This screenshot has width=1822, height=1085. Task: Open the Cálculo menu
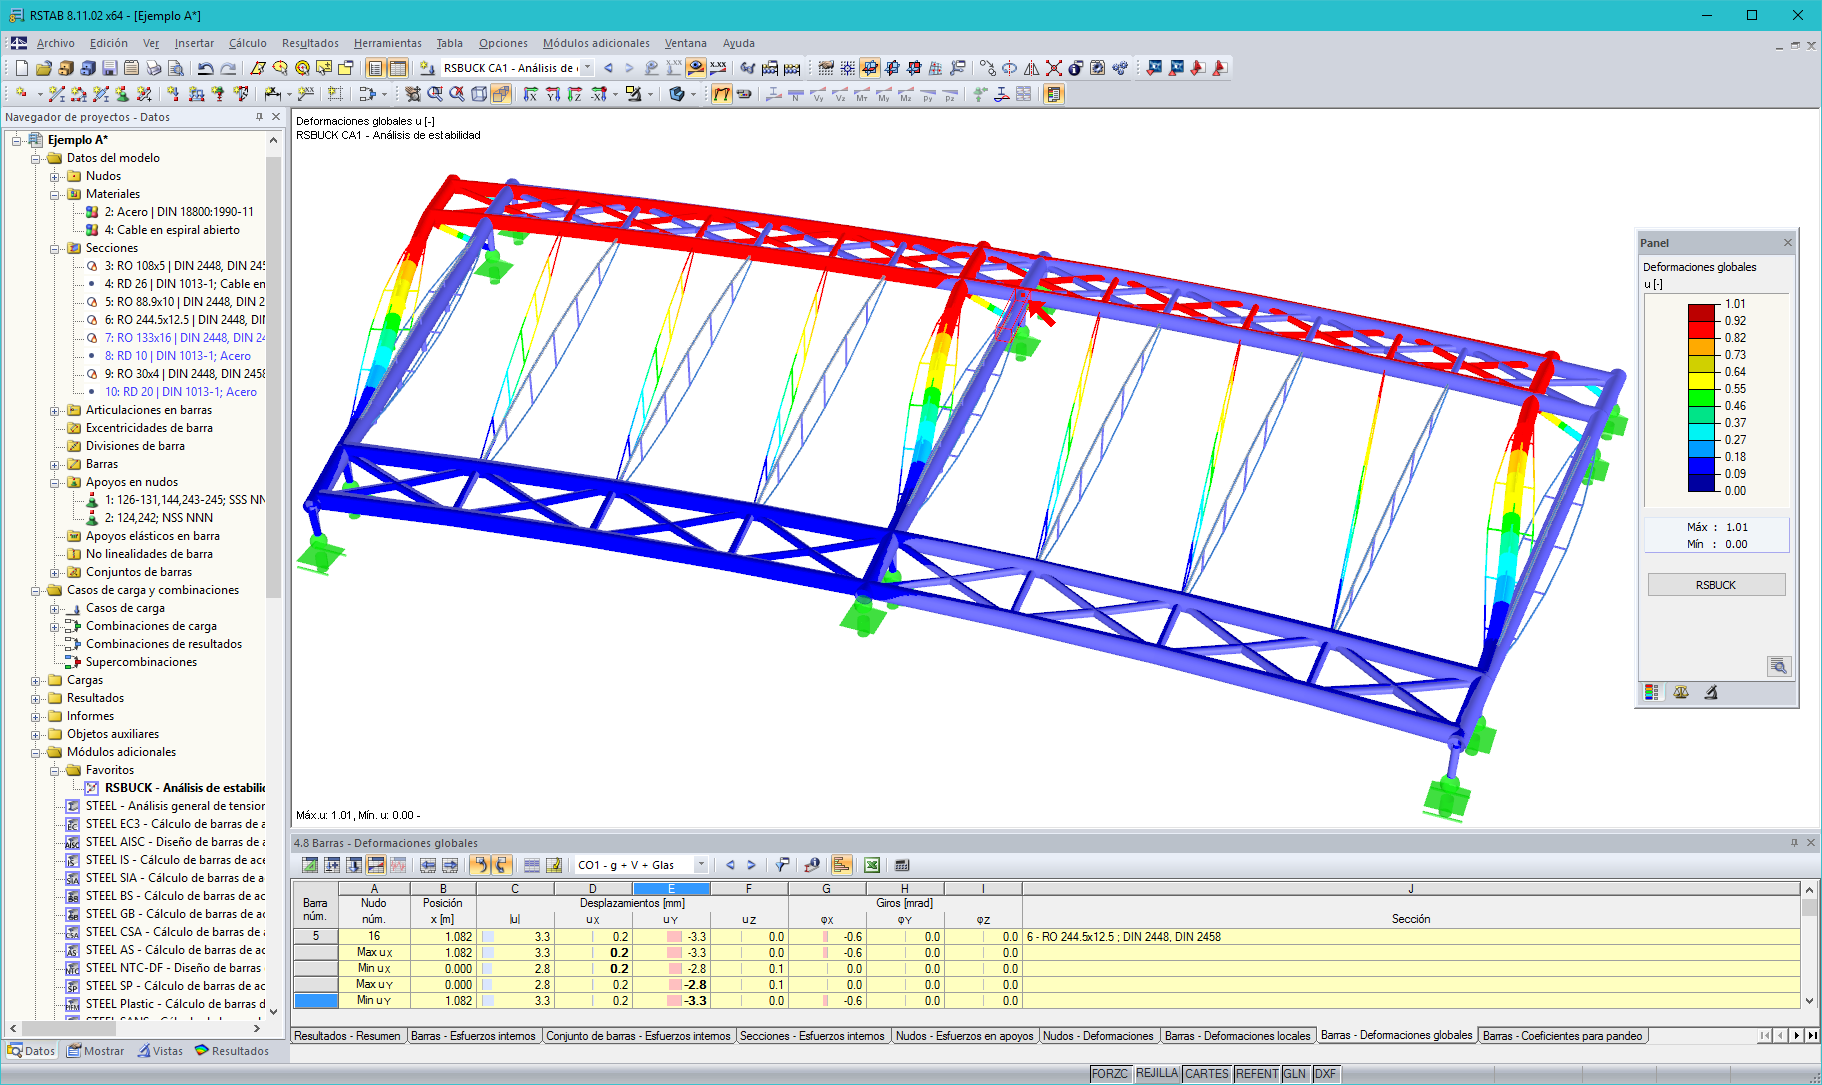(247, 43)
